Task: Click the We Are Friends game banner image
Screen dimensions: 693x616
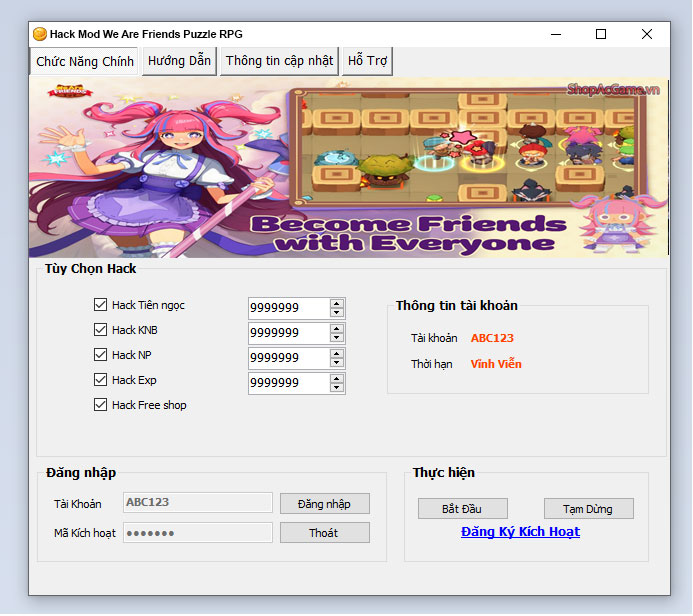Action: 349,168
